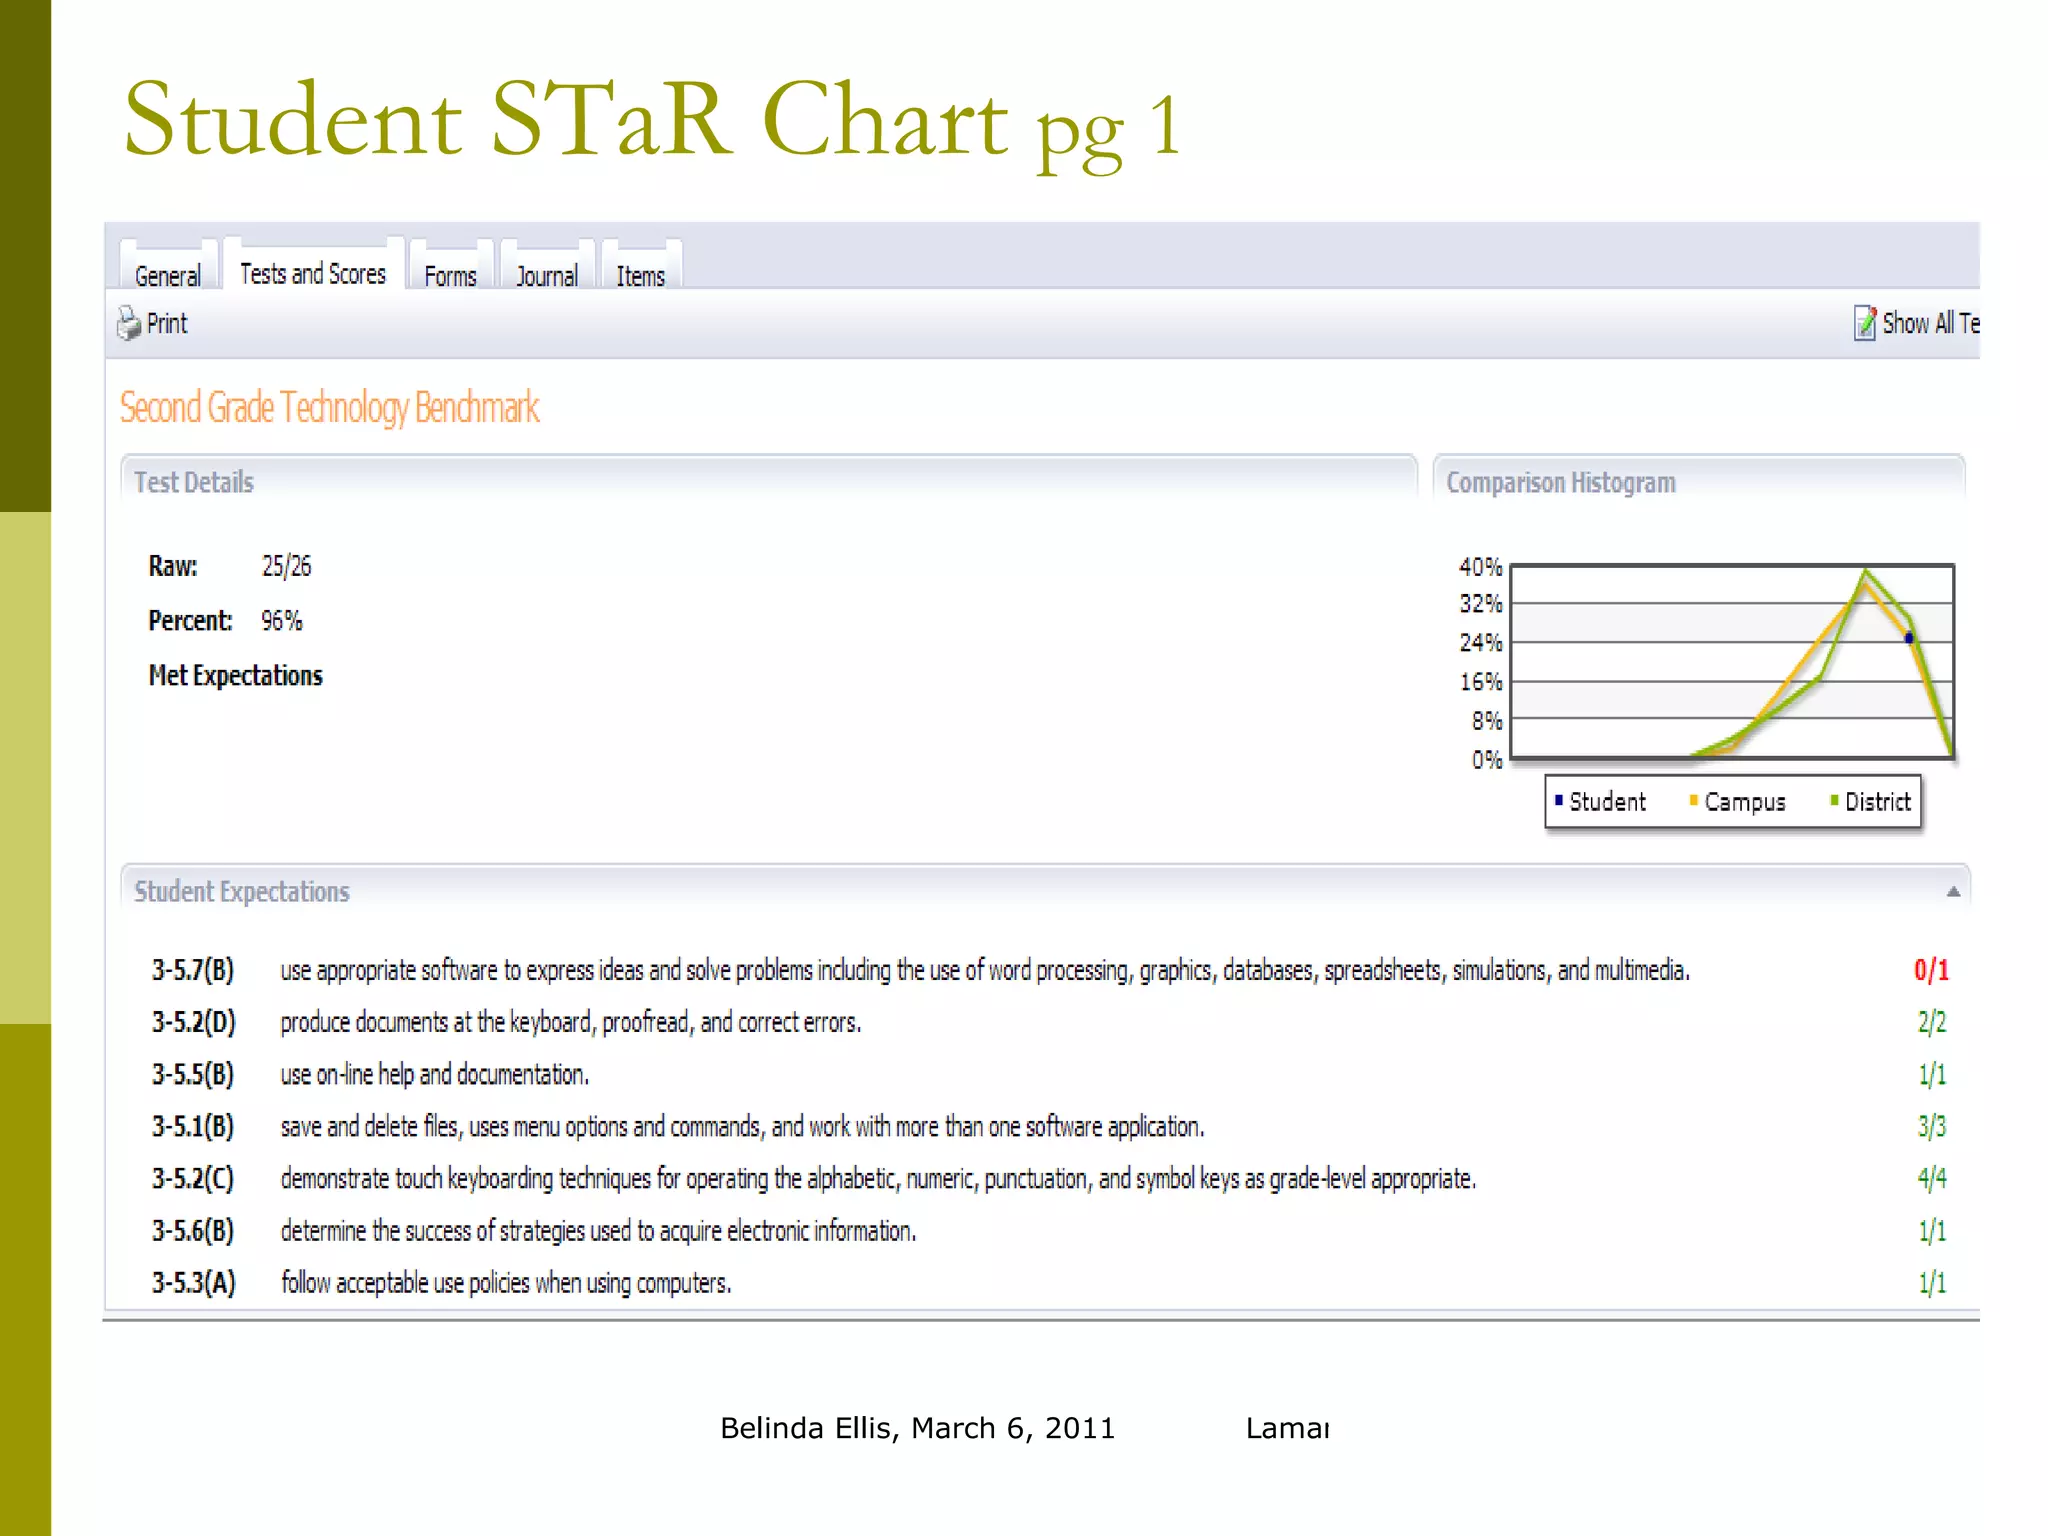Click the student data point on histogram
Screen dimensions: 2048x1536
coord(1908,638)
